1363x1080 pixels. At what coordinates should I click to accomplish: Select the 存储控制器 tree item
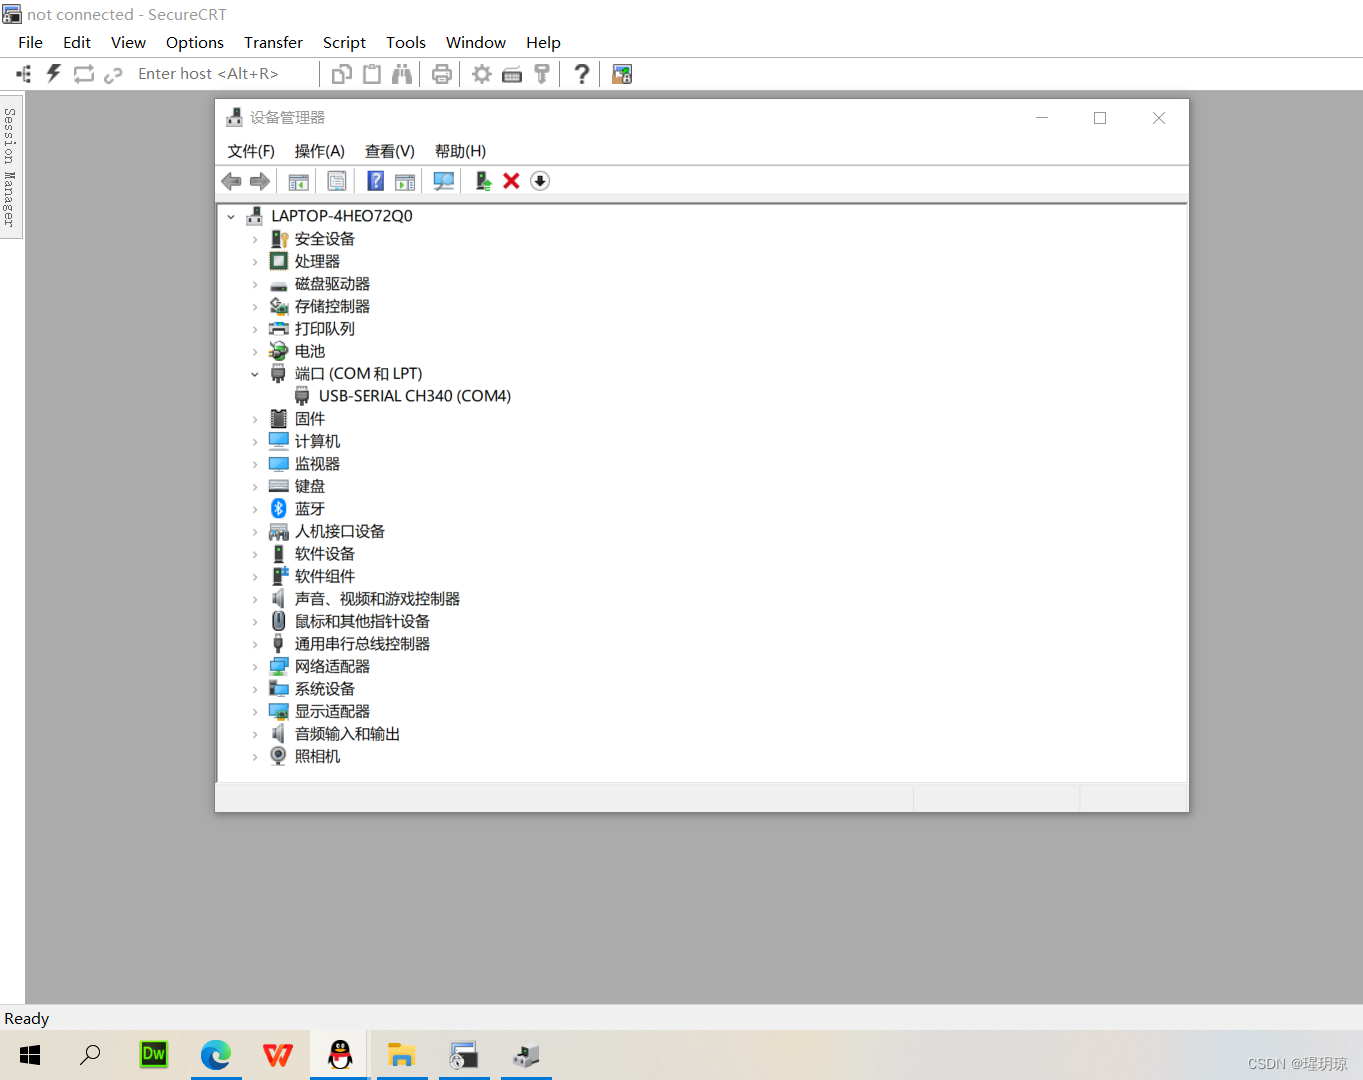click(x=332, y=307)
